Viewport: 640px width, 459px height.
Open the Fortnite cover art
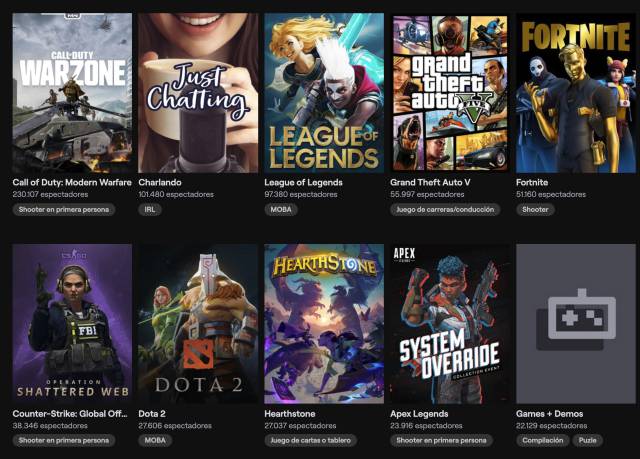576,93
